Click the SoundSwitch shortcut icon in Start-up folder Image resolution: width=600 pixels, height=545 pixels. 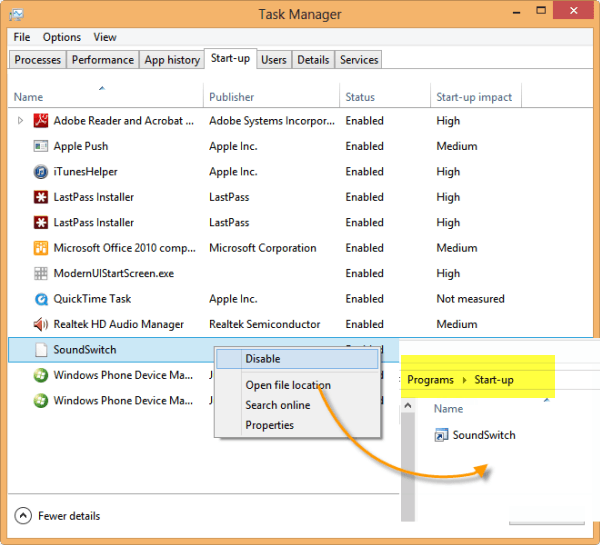[441, 435]
